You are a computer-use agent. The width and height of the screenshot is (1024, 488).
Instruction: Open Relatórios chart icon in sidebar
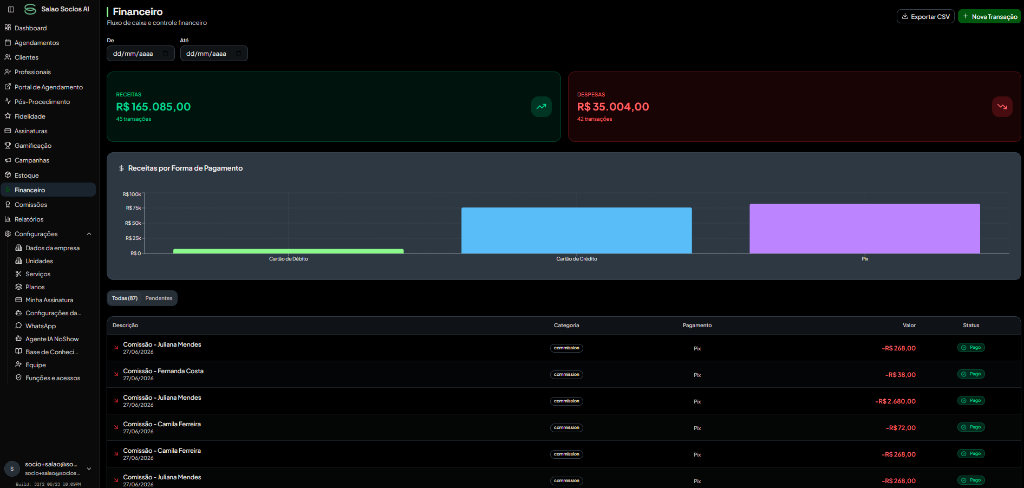coord(8,220)
